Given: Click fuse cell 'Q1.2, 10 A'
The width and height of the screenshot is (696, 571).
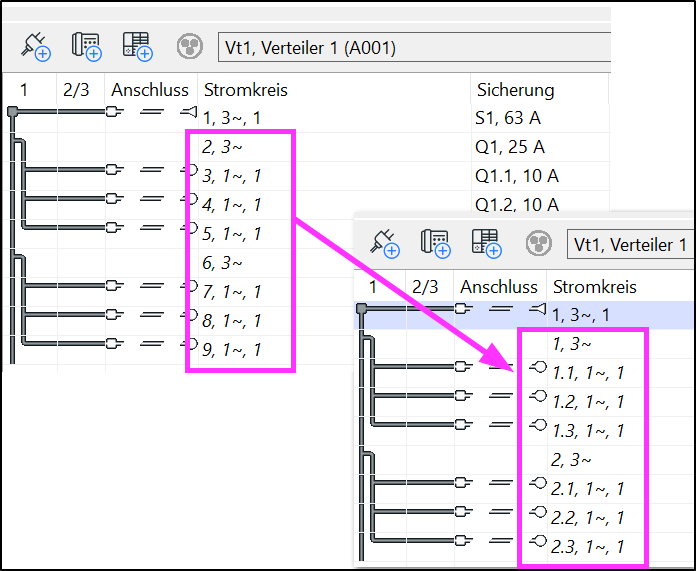Looking at the screenshot, I should tap(517, 205).
